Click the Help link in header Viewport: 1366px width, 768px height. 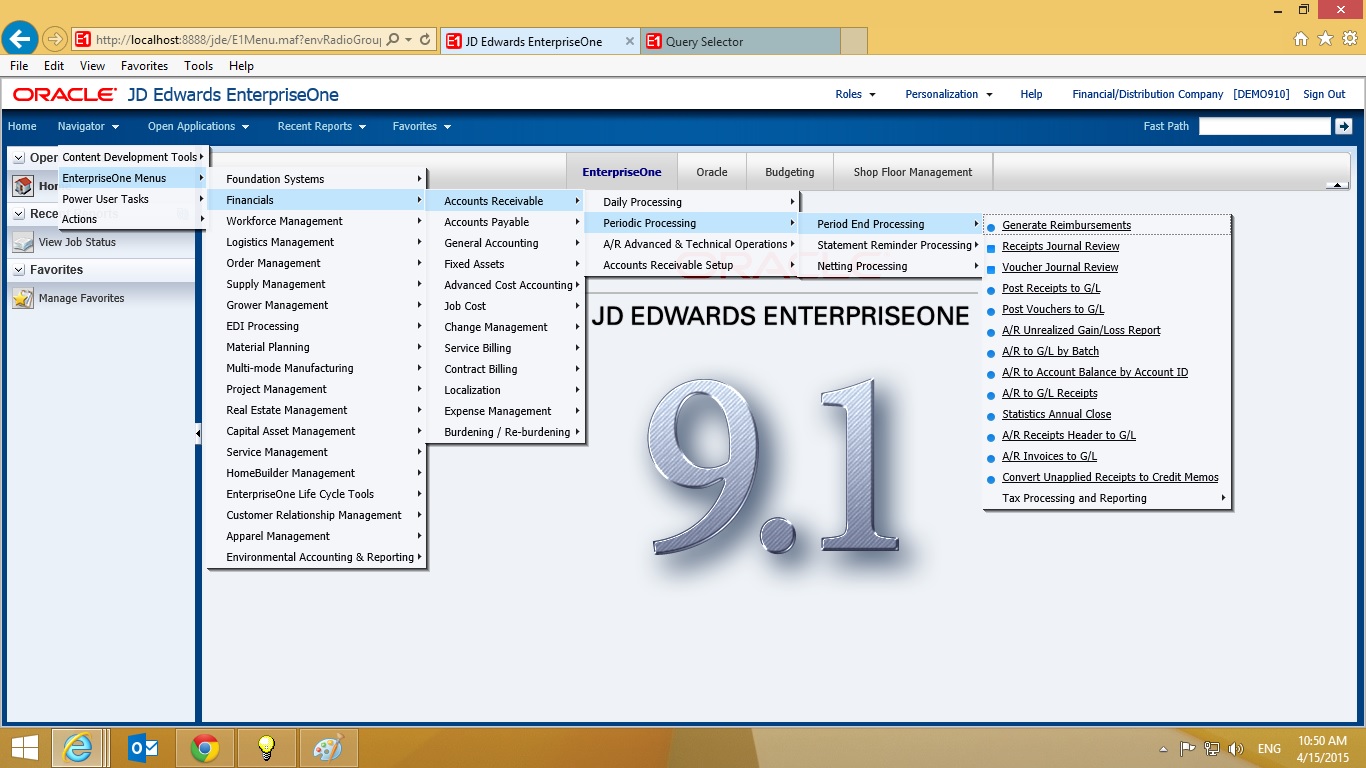1031,94
